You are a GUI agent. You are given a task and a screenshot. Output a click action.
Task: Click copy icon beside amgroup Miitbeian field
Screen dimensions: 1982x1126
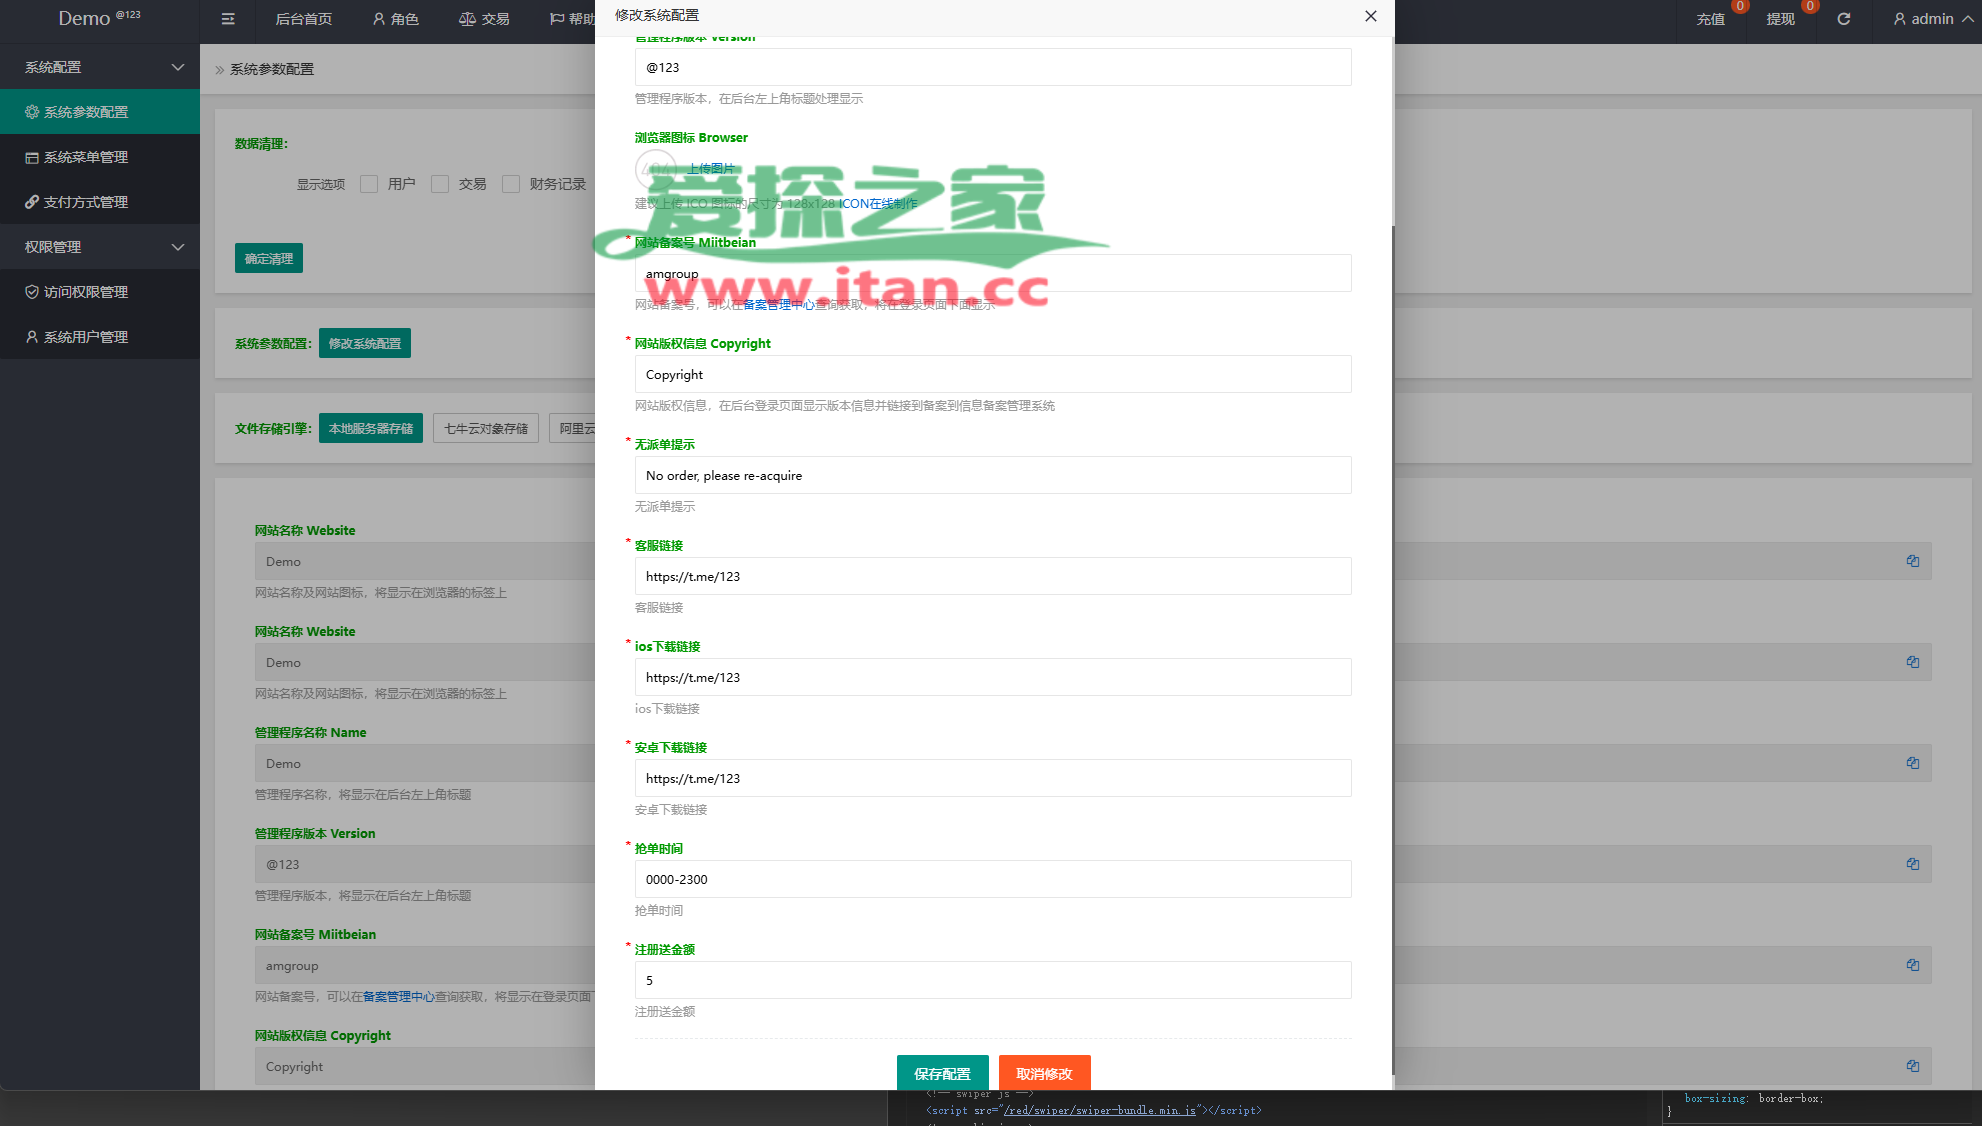click(x=1912, y=965)
